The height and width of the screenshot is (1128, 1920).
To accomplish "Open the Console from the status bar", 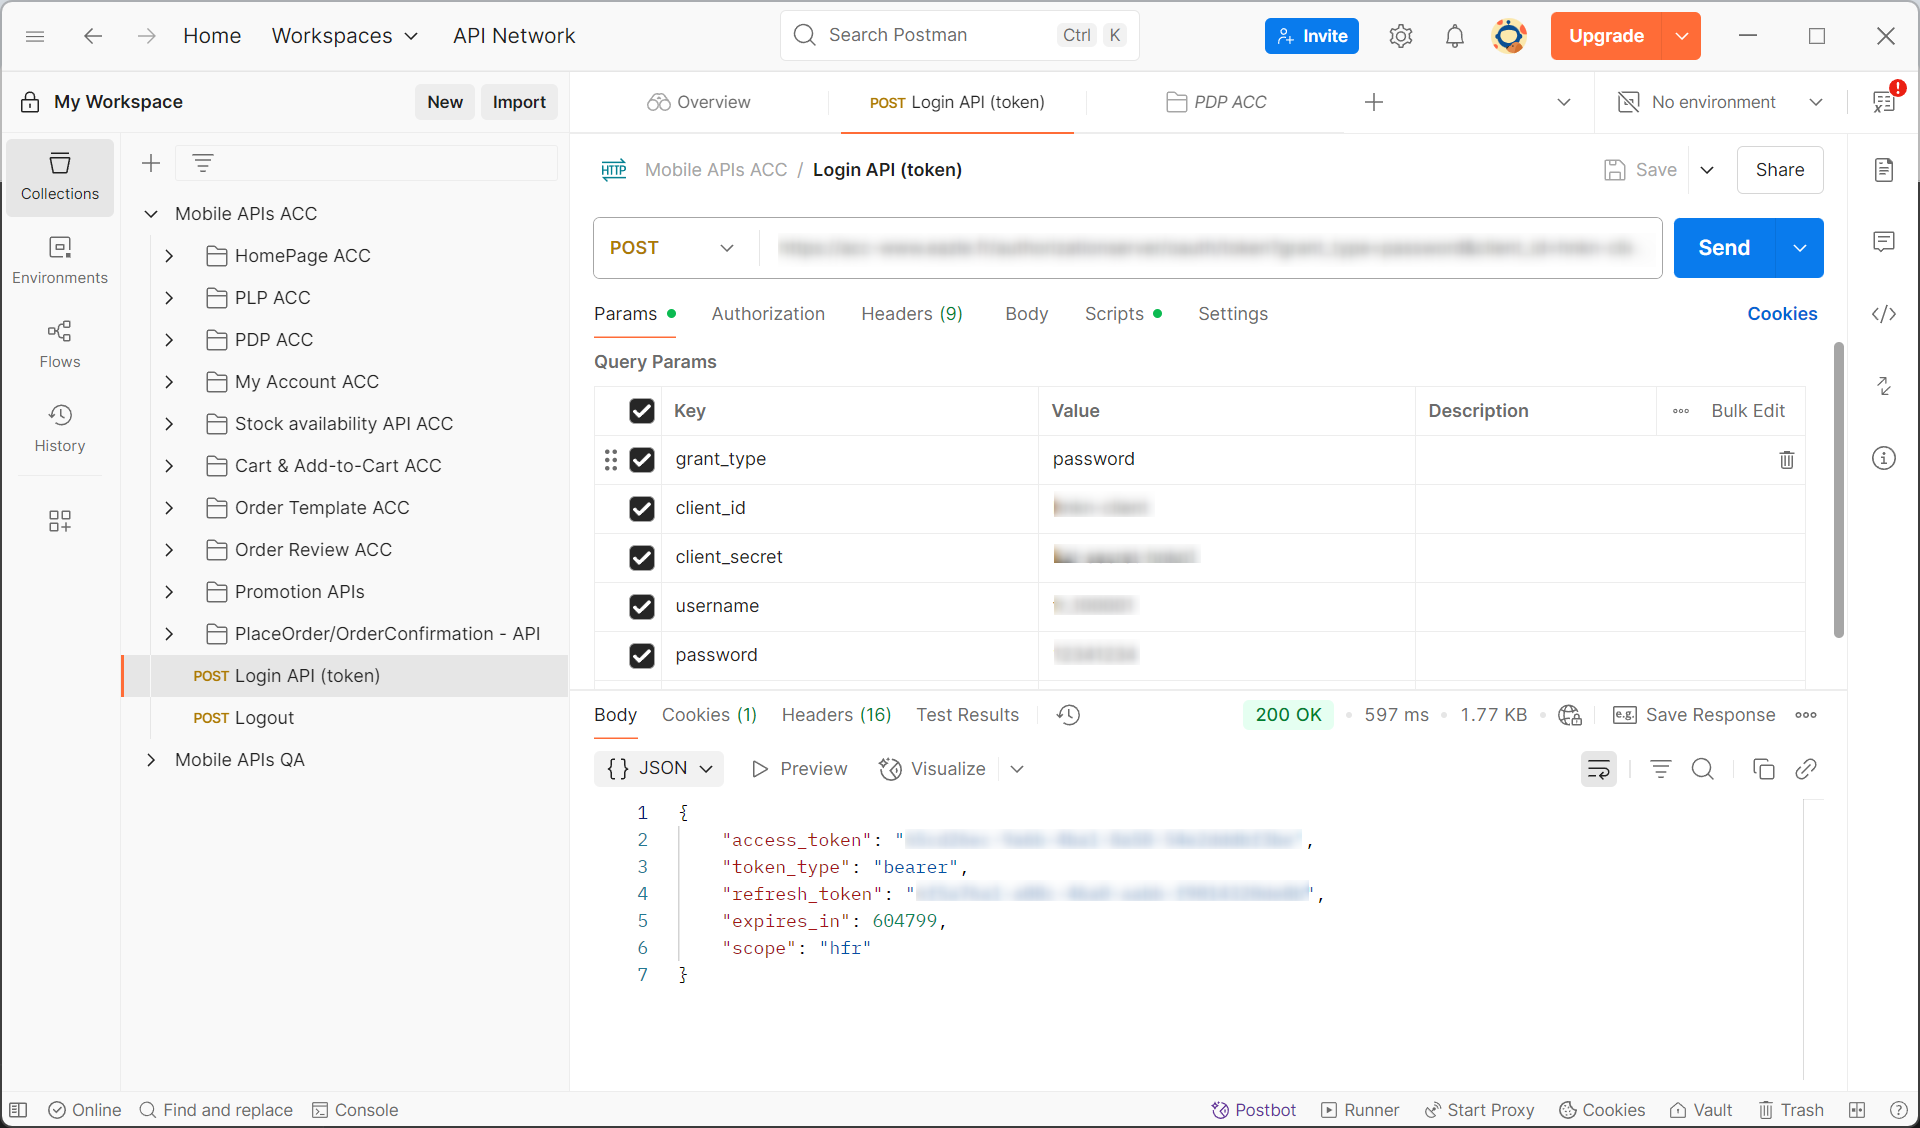I will (x=355, y=1110).
